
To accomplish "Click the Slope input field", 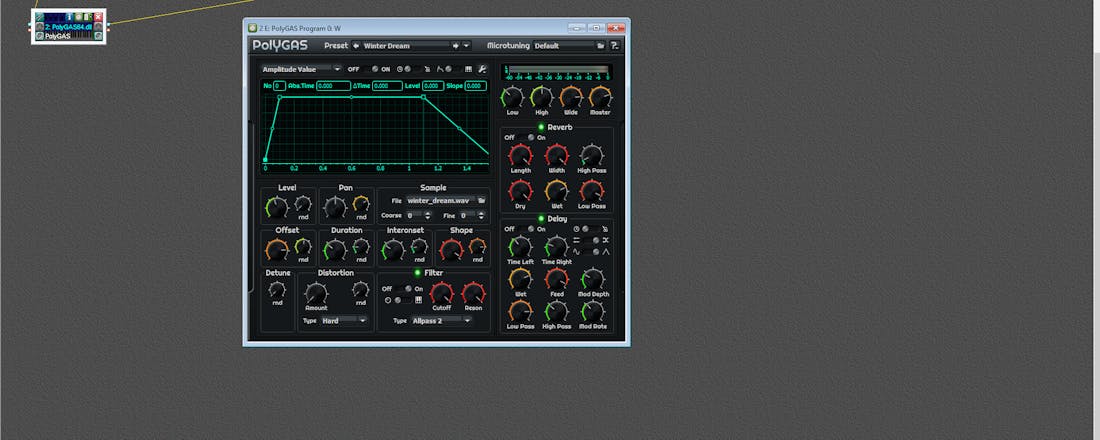I will click(x=476, y=86).
